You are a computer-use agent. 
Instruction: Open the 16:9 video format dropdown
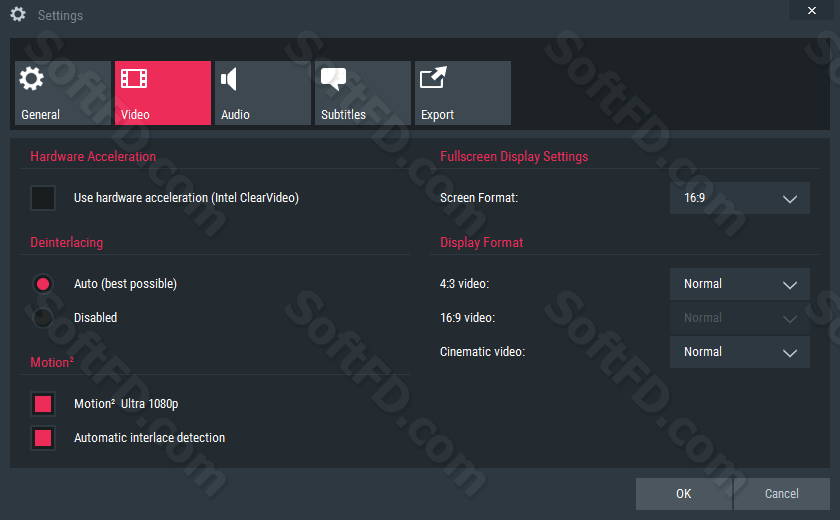[740, 318]
